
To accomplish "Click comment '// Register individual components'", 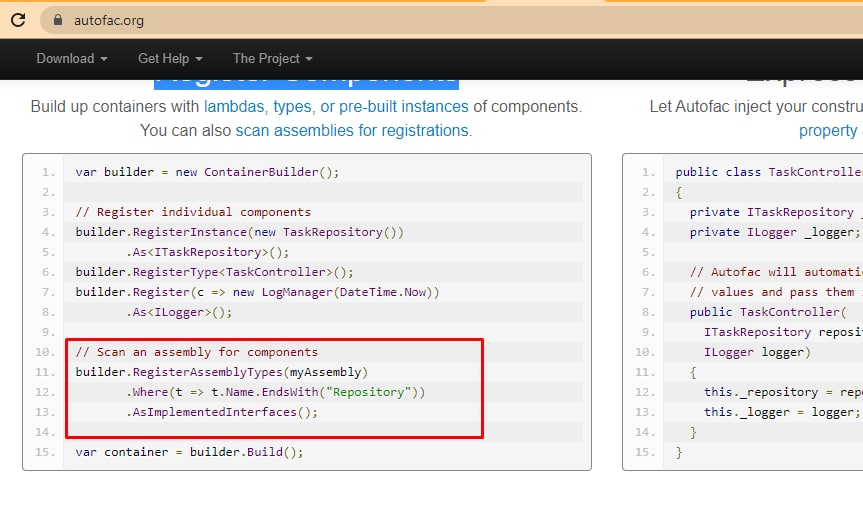I will [193, 212].
